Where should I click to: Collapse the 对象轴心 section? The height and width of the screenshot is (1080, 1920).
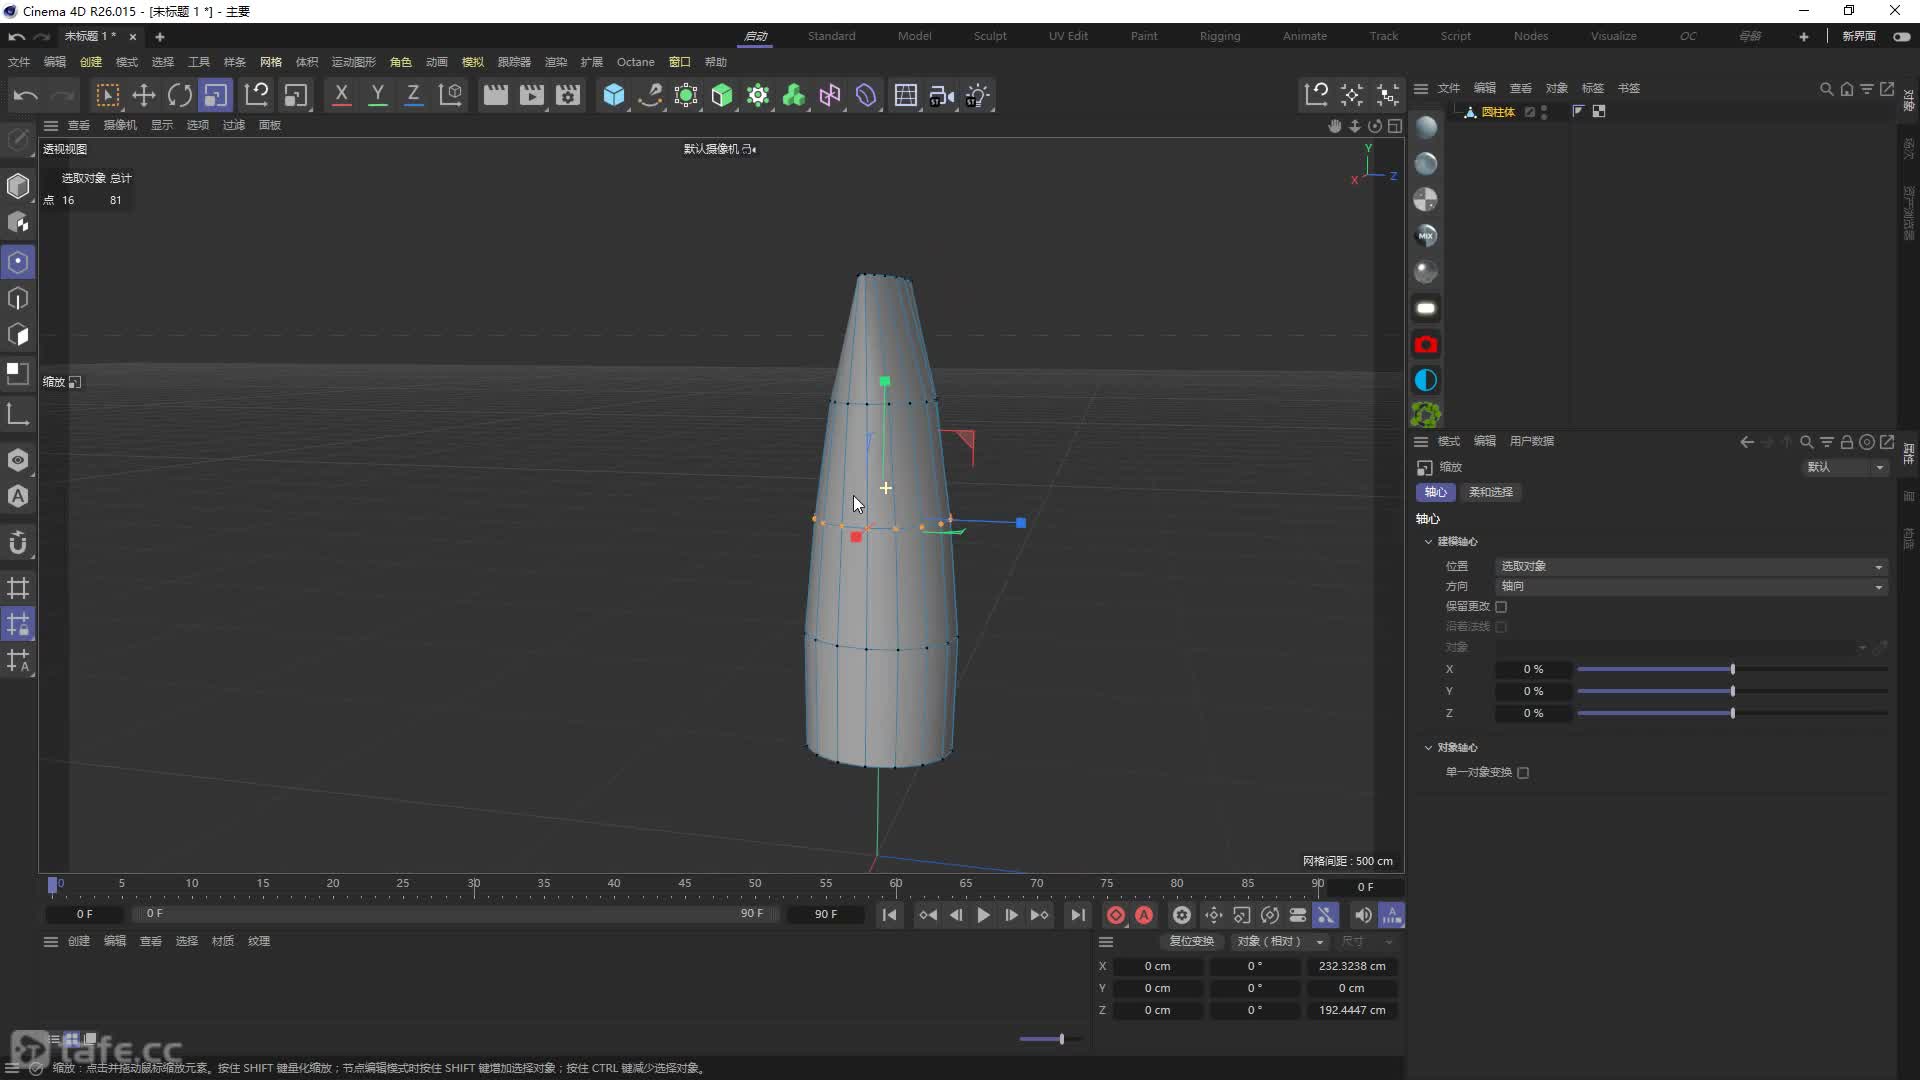click(1428, 747)
